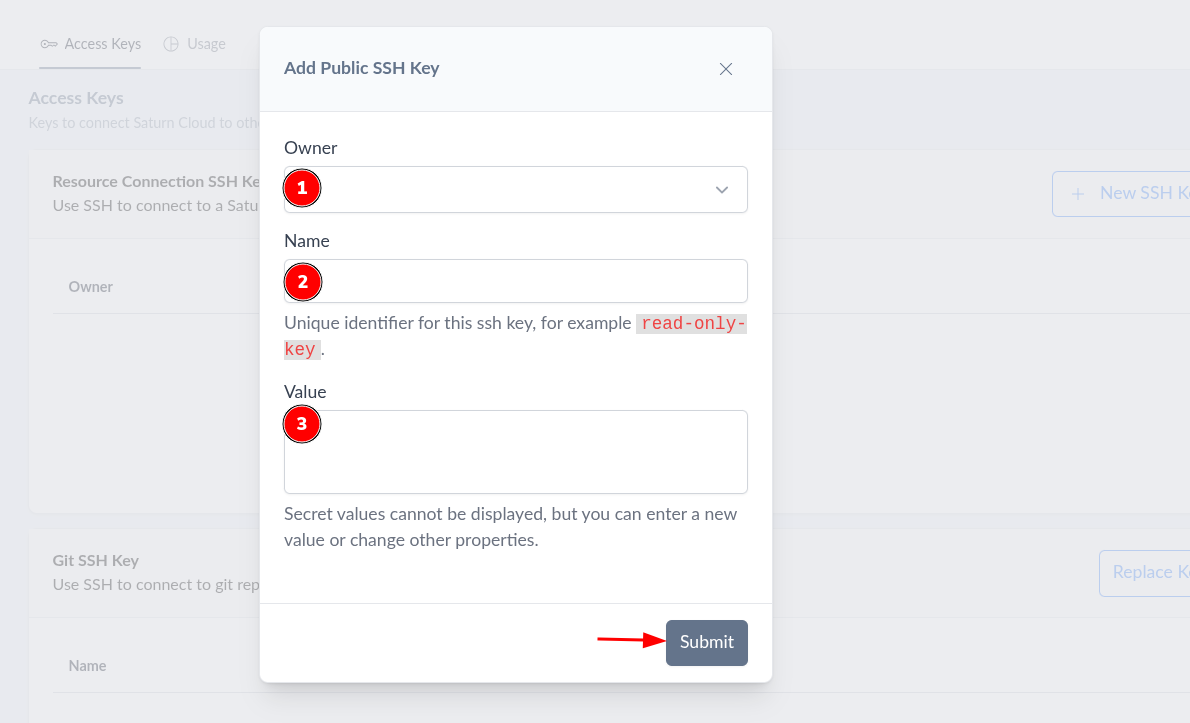1190x723 pixels.
Task: Click inside the Value textarea
Action: point(515,452)
